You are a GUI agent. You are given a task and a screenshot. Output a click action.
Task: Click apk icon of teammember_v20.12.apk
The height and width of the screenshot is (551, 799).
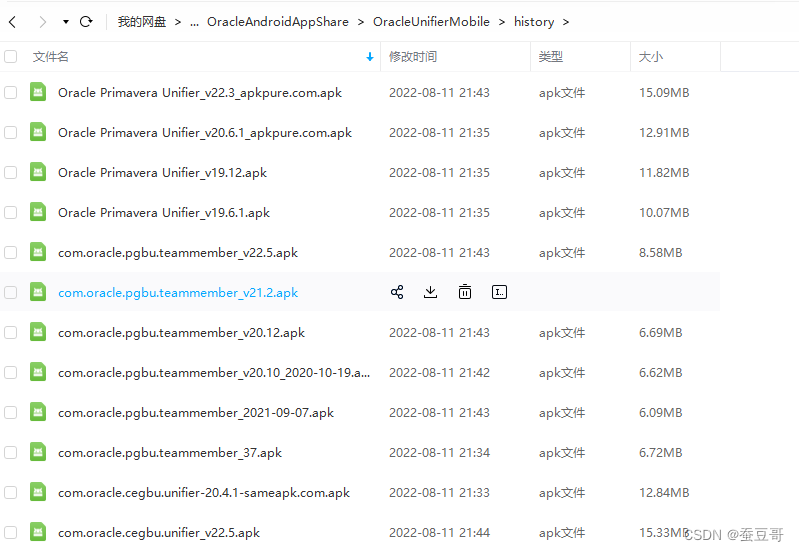(x=38, y=332)
